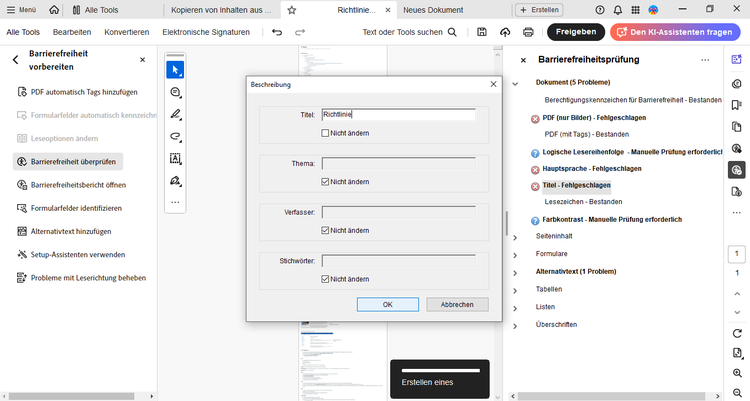Click the search magnifier icon
Image resolution: width=750 pixels, height=401 pixels.
452,32
